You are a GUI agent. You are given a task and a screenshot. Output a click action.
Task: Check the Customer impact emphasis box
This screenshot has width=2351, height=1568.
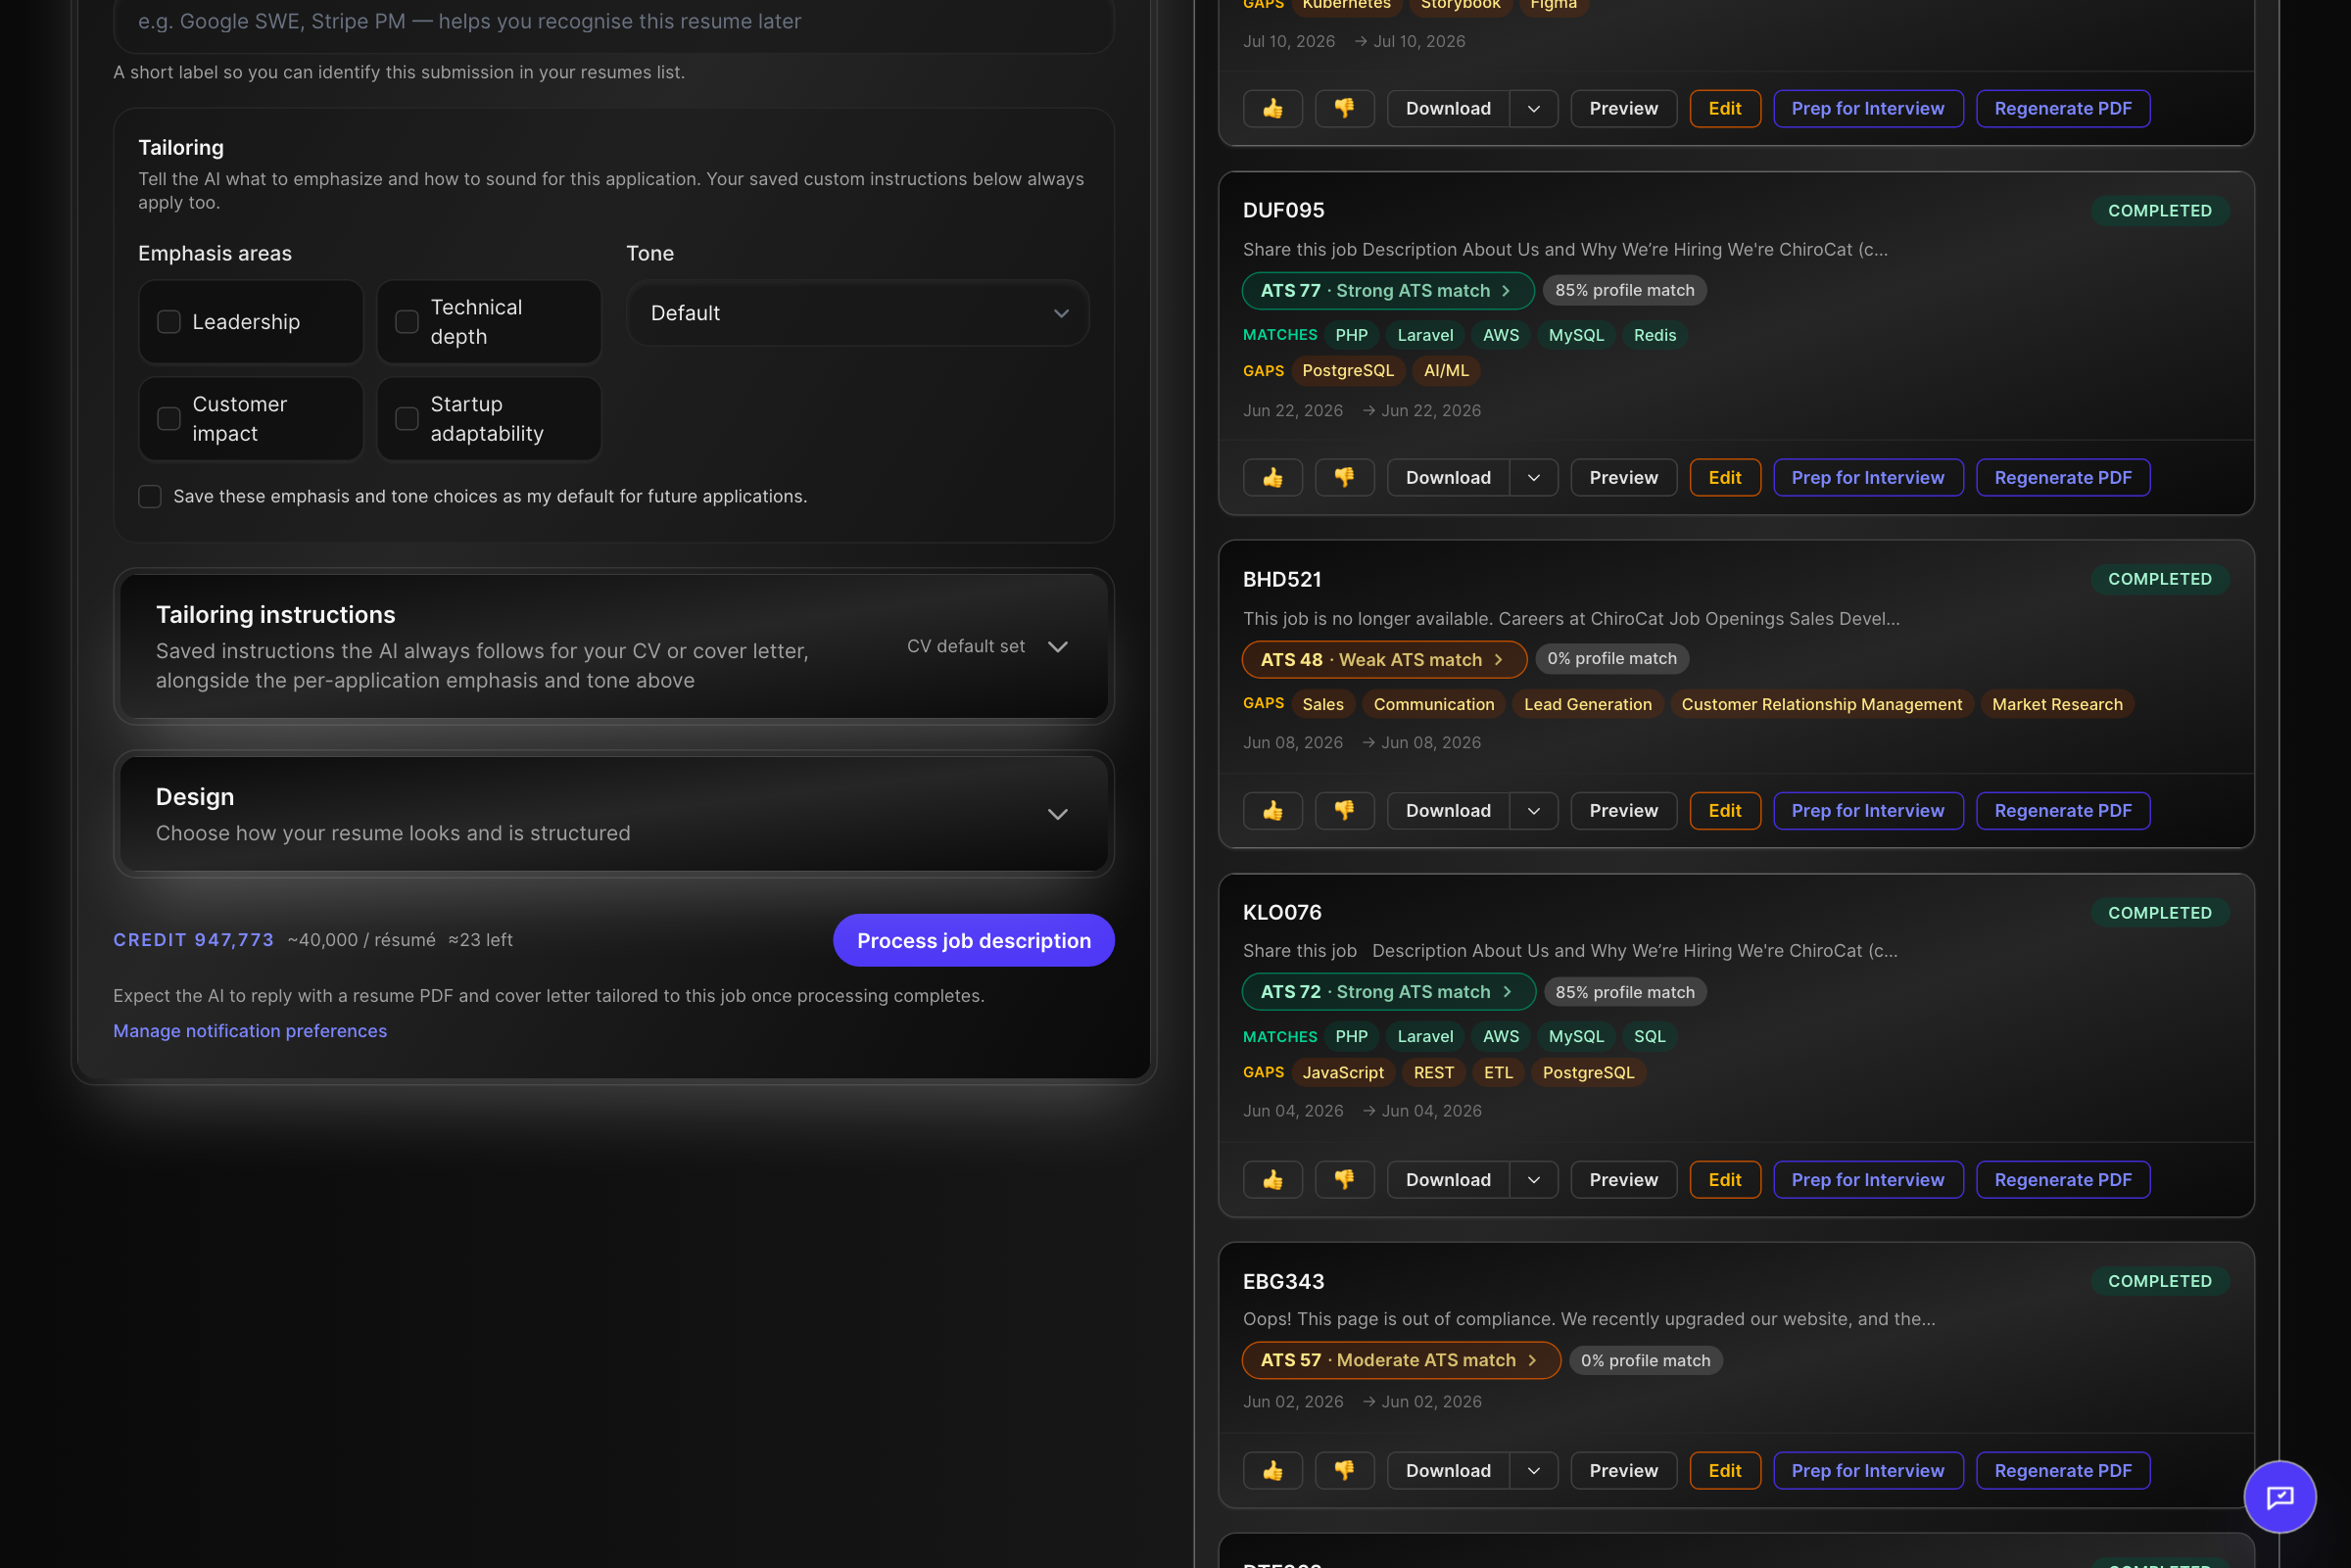click(169, 419)
